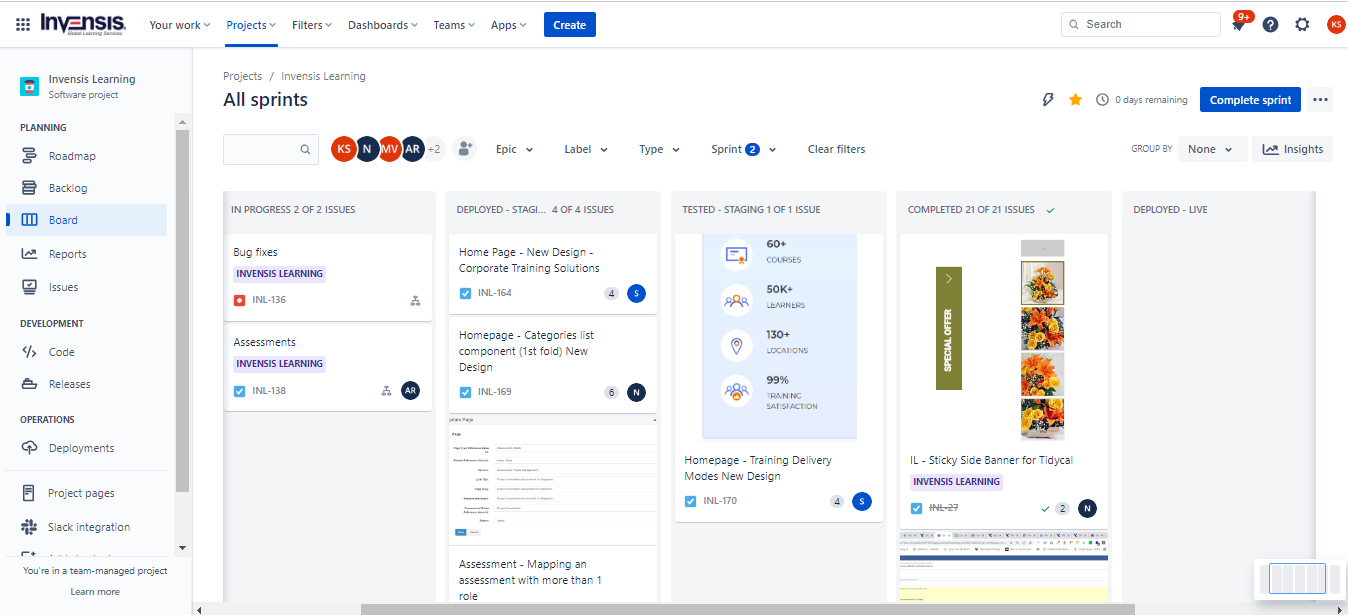Click the add people icon
The image size is (1348, 615).
click(x=464, y=149)
